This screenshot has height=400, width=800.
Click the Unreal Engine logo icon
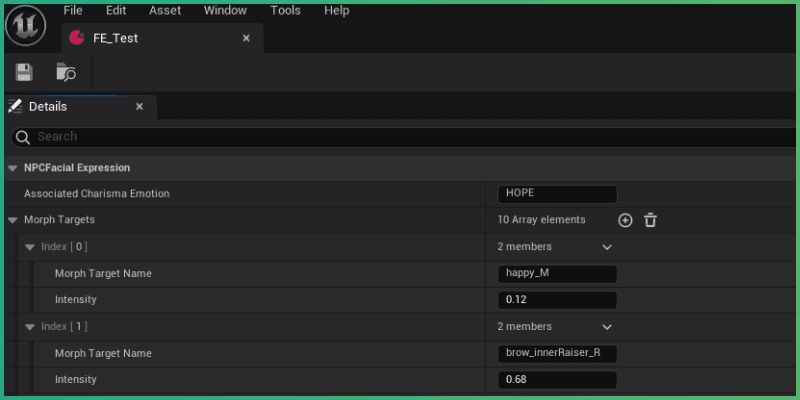(26, 26)
